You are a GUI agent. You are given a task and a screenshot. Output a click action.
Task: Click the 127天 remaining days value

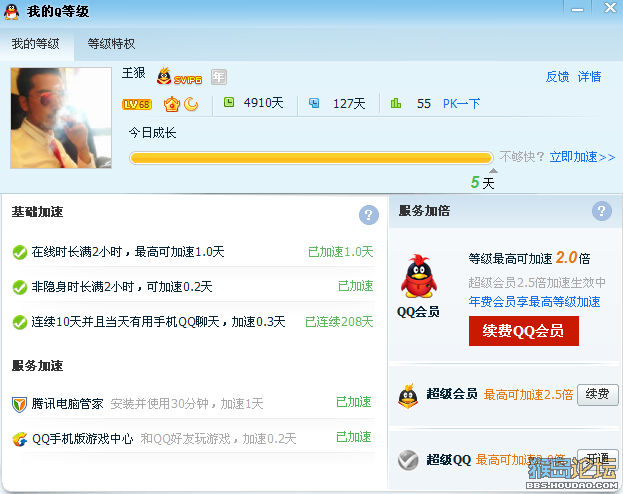[x=349, y=104]
